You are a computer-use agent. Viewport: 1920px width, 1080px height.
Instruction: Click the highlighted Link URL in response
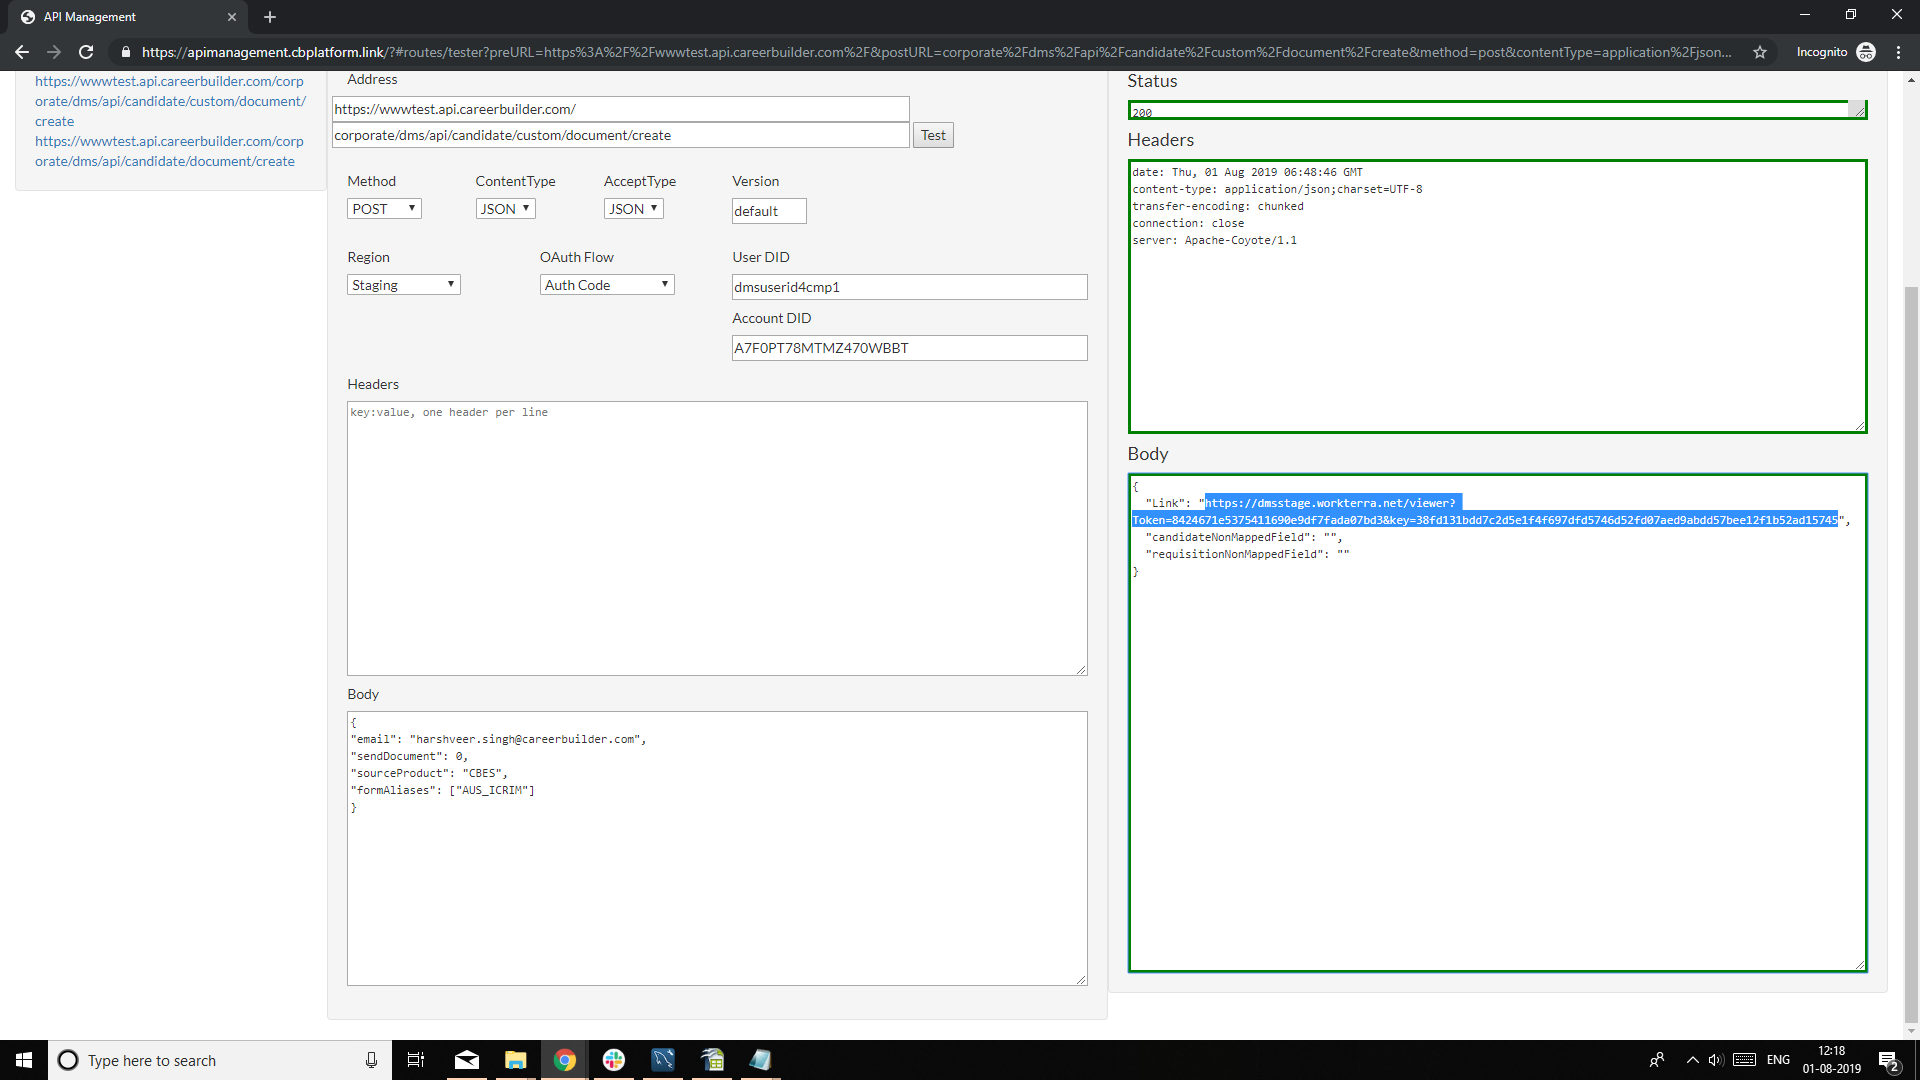pyautogui.click(x=1485, y=511)
